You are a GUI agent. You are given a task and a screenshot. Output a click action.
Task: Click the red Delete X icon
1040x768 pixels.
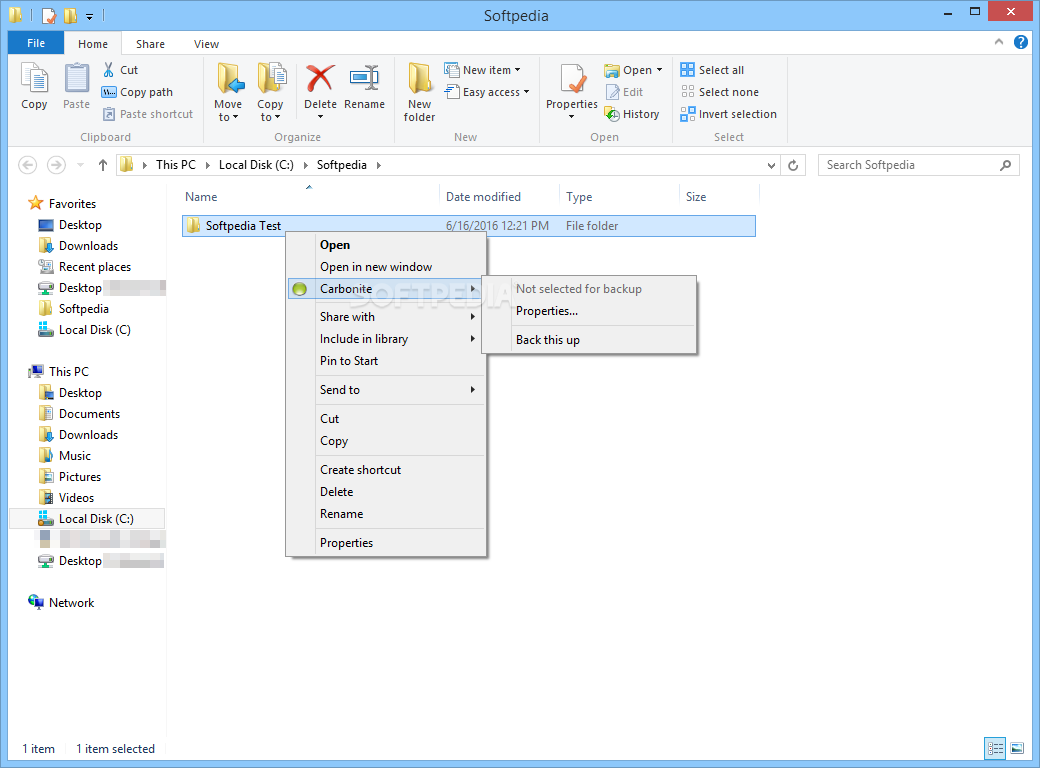[320, 79]
